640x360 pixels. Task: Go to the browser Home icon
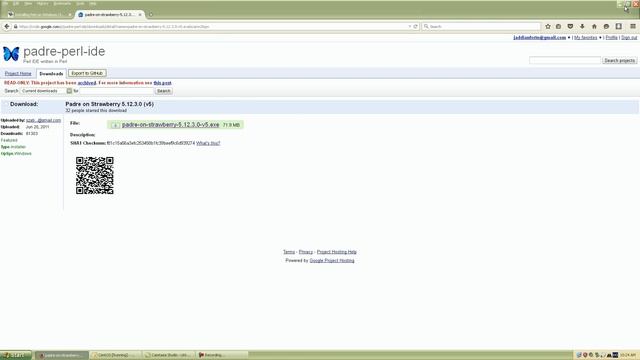pos(594,26)
